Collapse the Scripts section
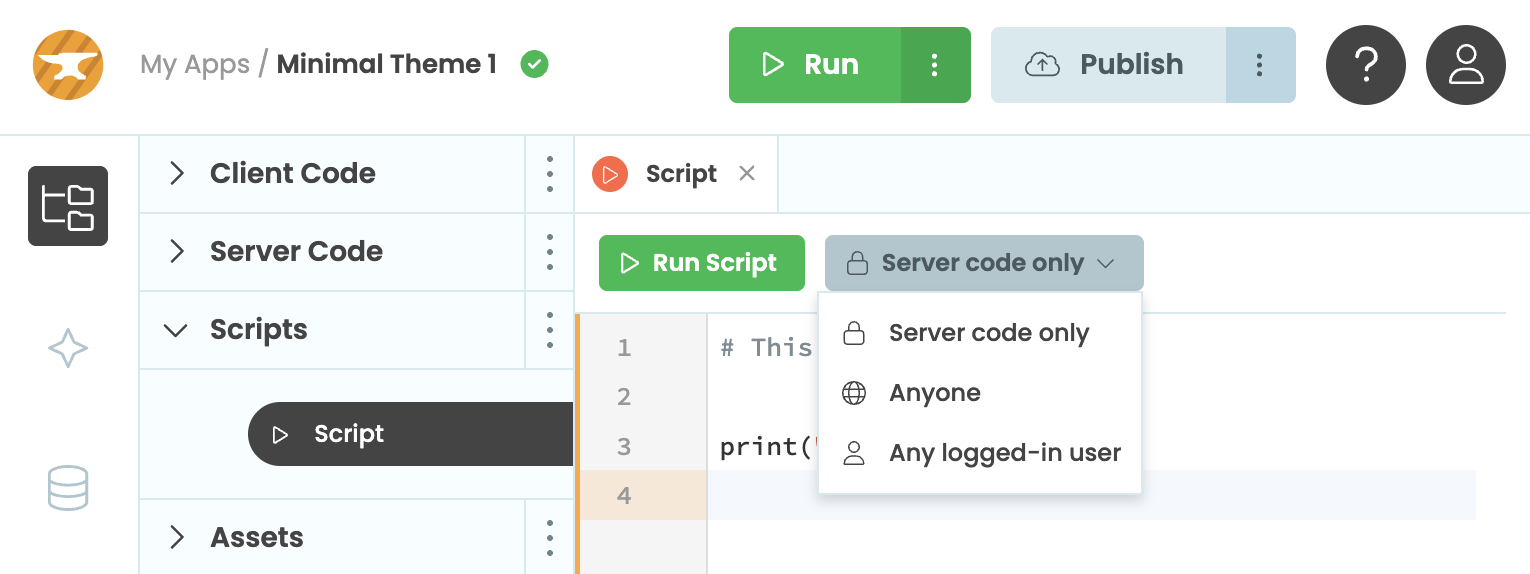 pyautogui.click(x=332, y=330)
